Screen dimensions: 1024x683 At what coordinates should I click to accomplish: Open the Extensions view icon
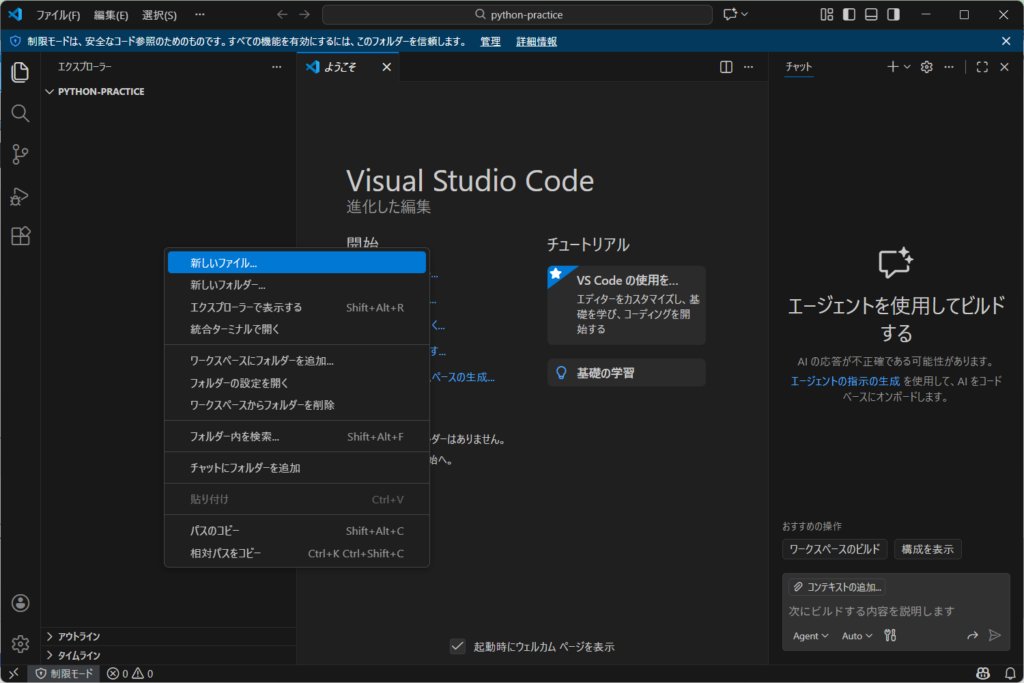(20, 236)
